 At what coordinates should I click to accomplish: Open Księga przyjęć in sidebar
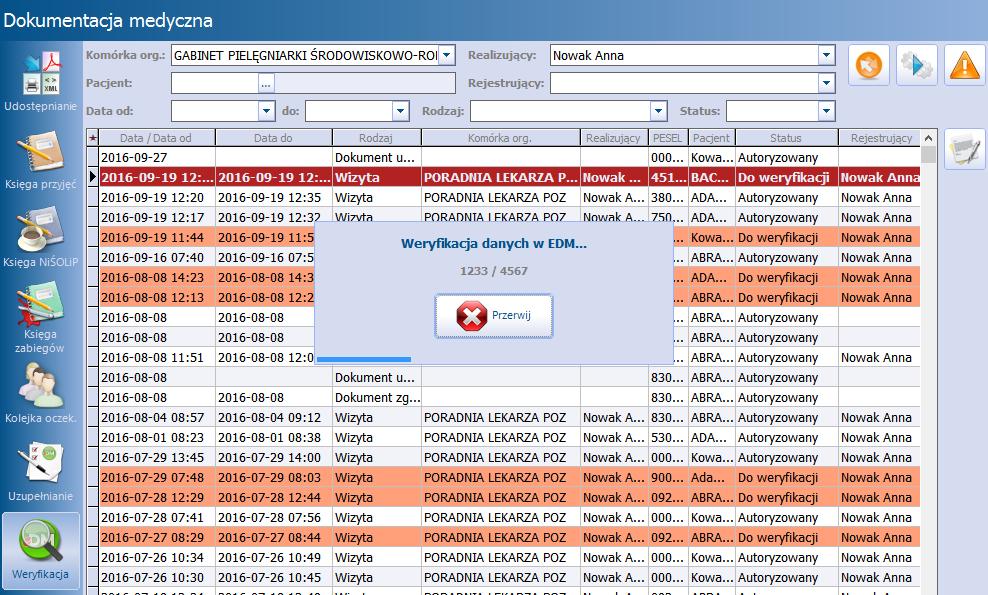click(41, 159)
